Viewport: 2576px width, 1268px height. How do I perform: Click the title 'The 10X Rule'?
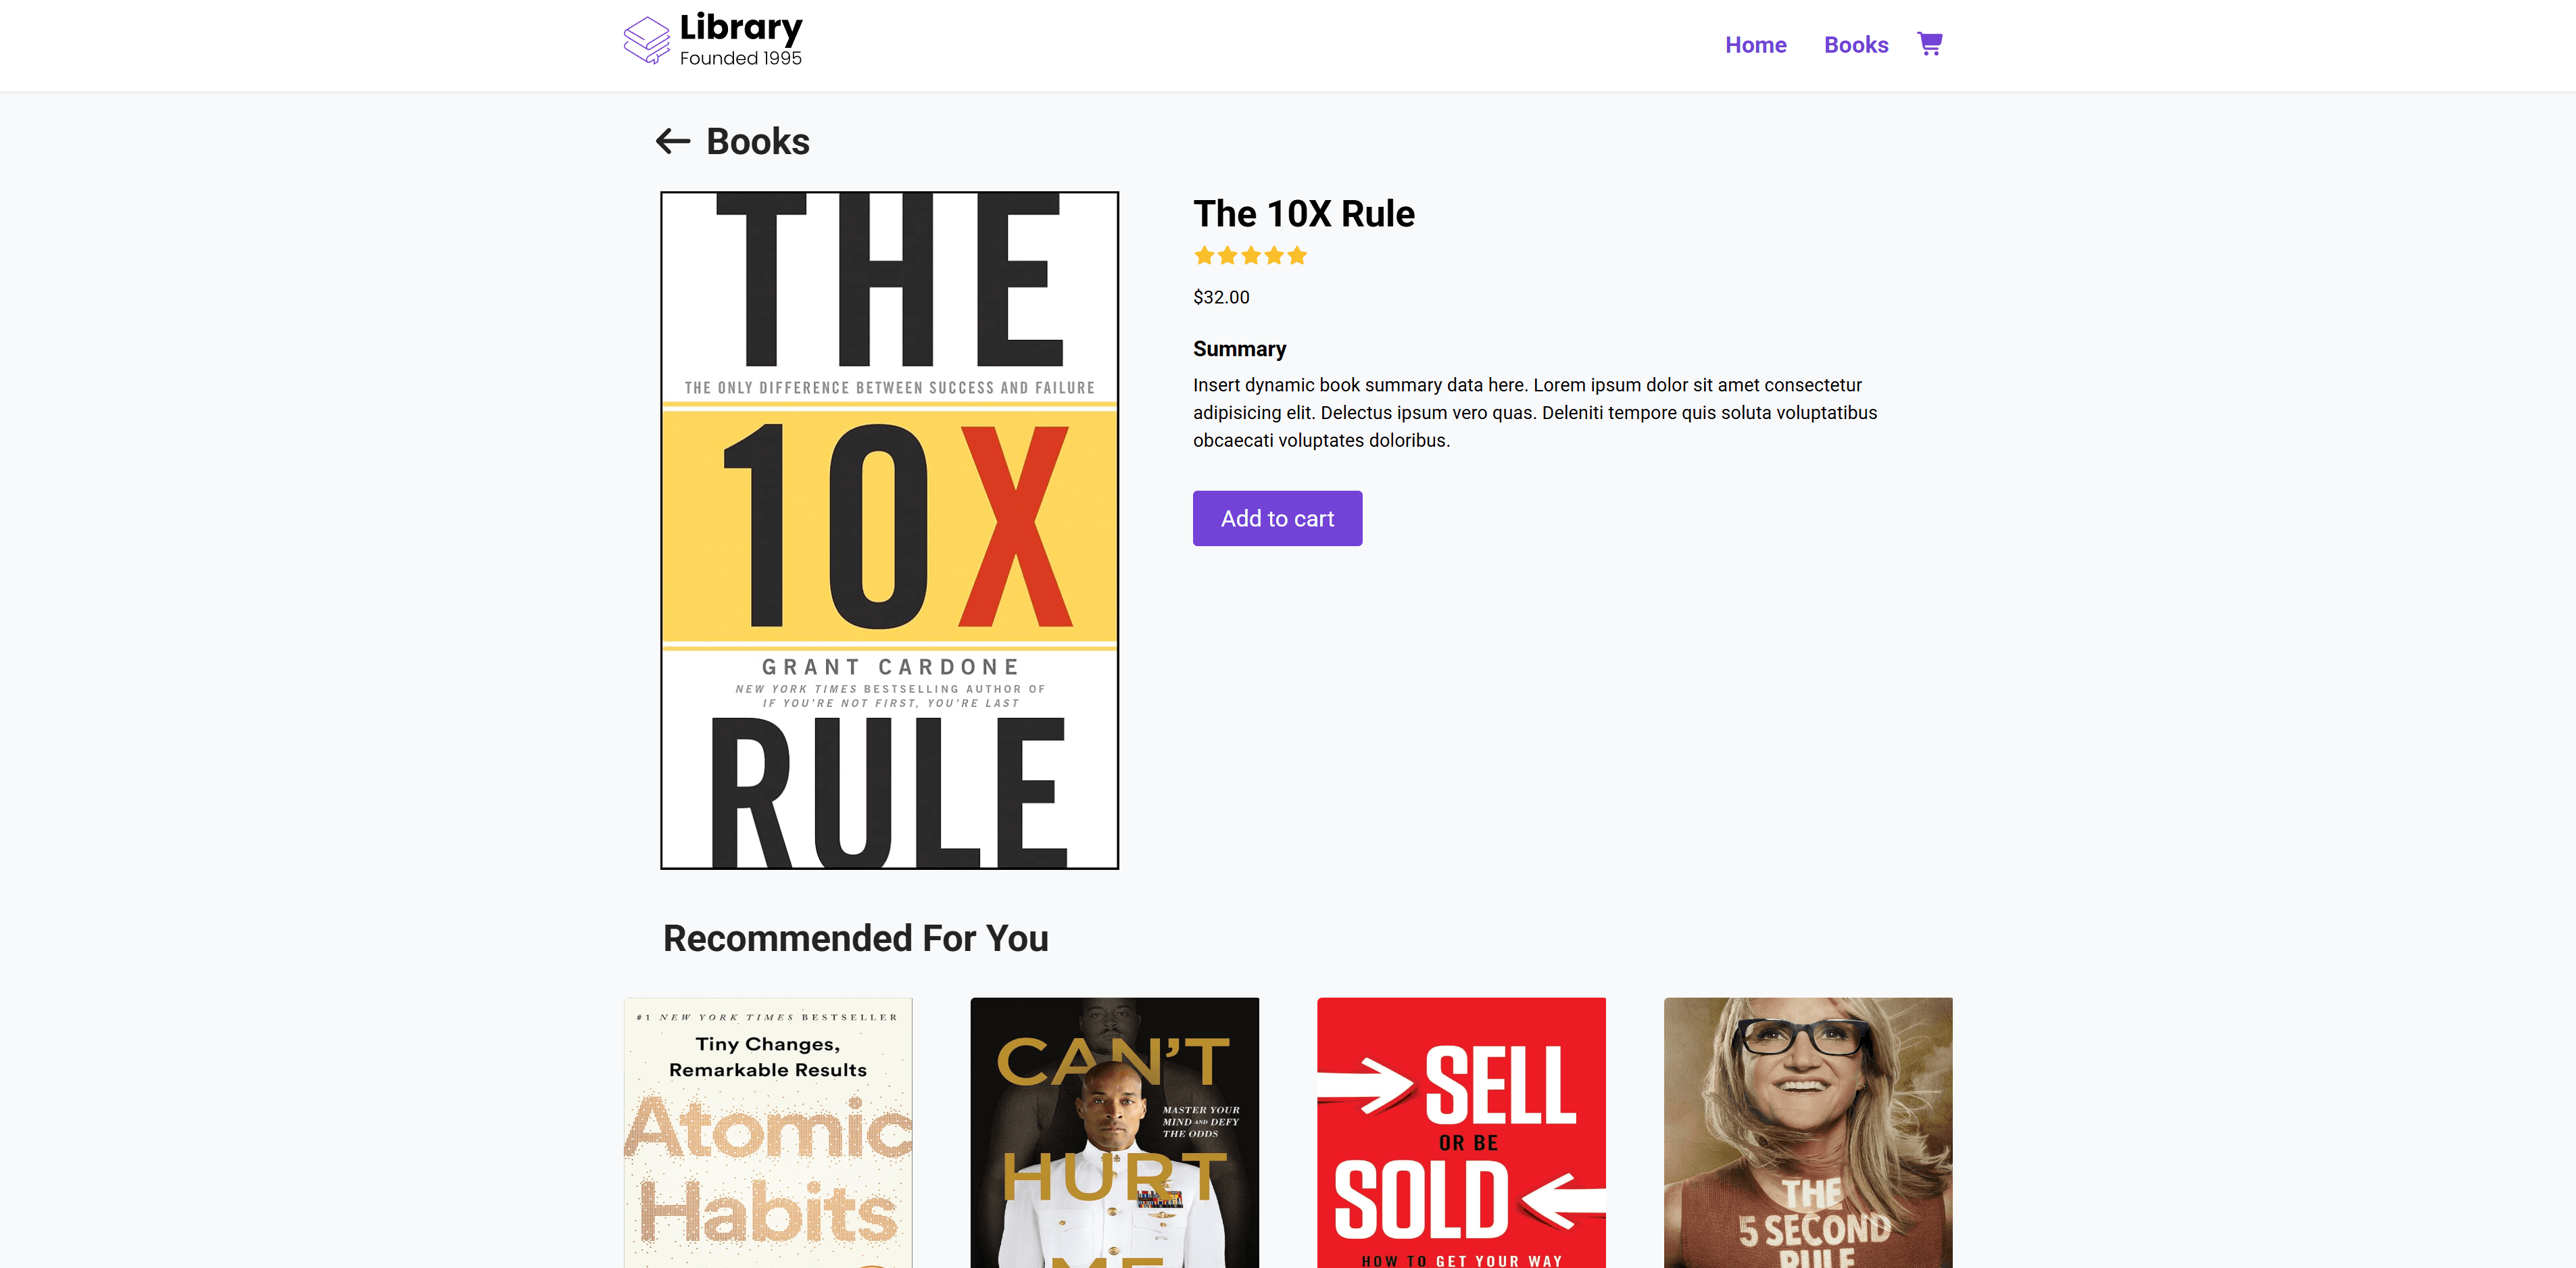1304,214
